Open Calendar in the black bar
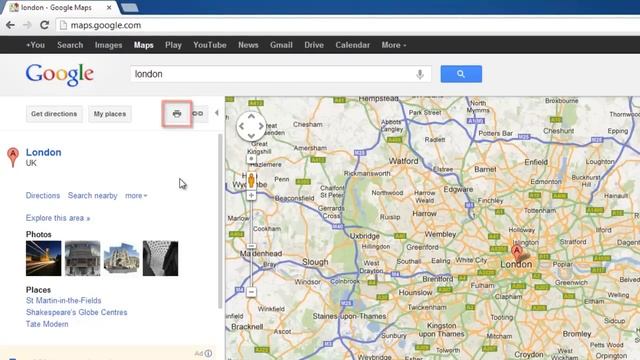The image size is (640, 360). pos(353,45)
